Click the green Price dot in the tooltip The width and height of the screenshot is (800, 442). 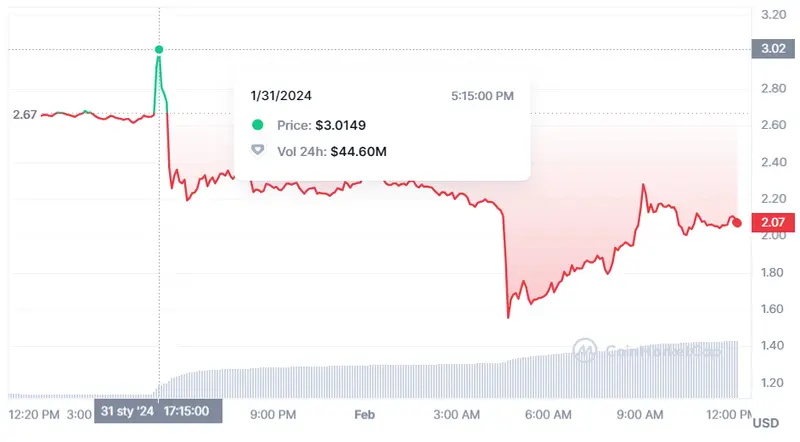(x=258, y=125)
